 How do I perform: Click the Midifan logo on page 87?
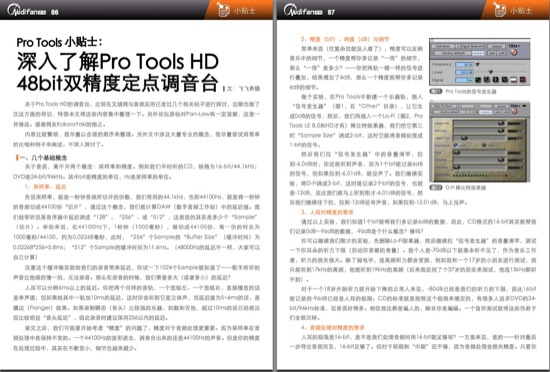303,10
